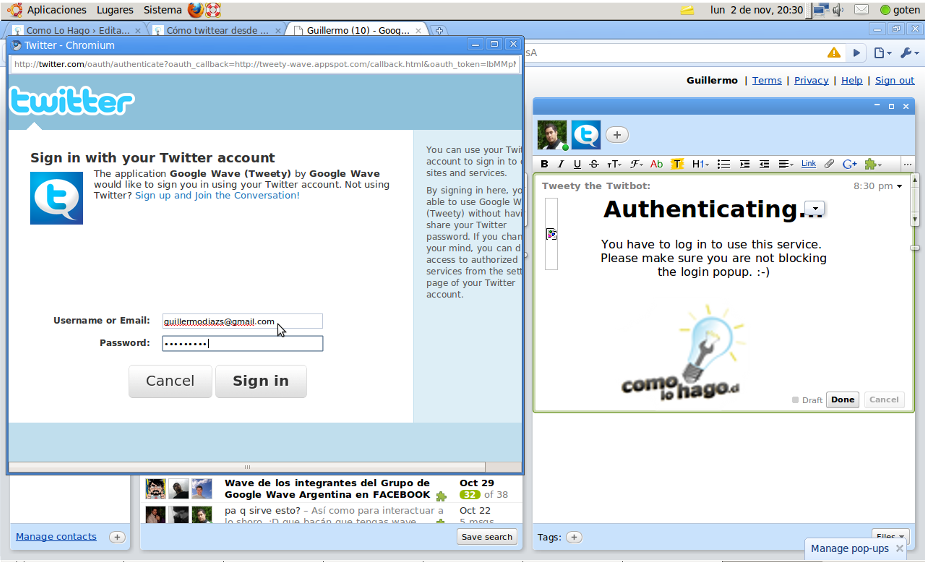Click the Done button in the wave
The image size is (925, 562).
842,400
